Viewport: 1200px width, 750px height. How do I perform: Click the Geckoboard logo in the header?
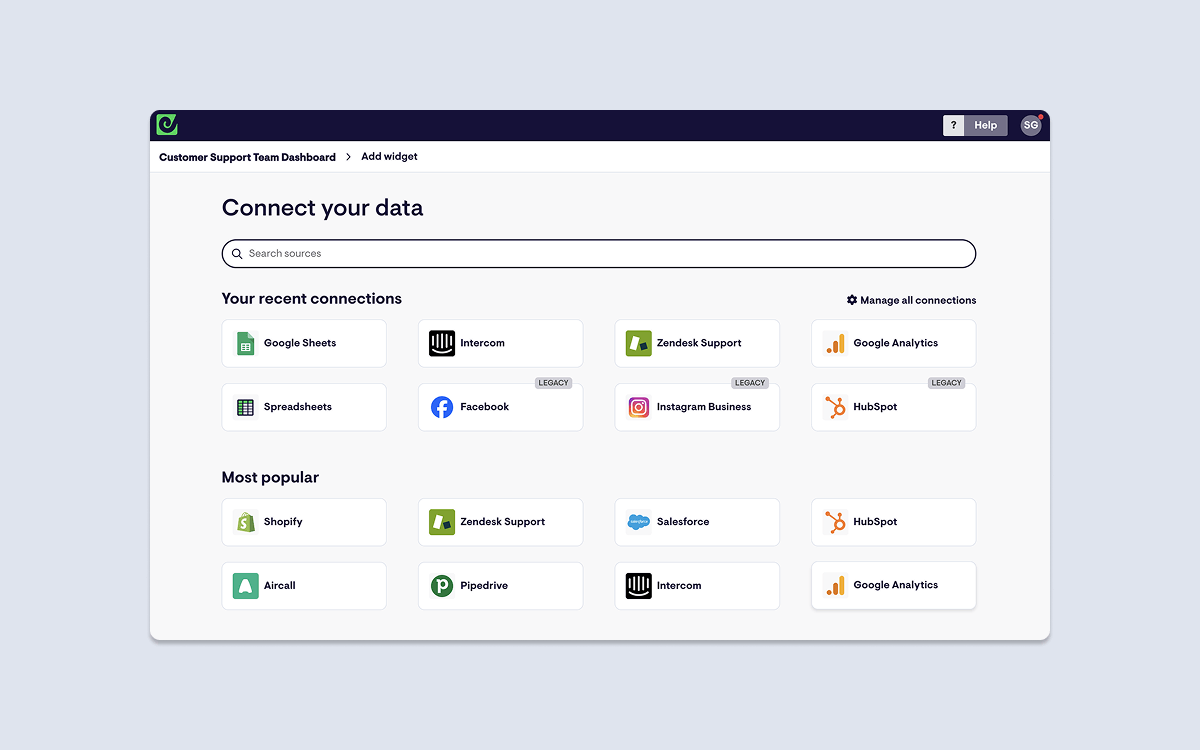coord(167,125)
